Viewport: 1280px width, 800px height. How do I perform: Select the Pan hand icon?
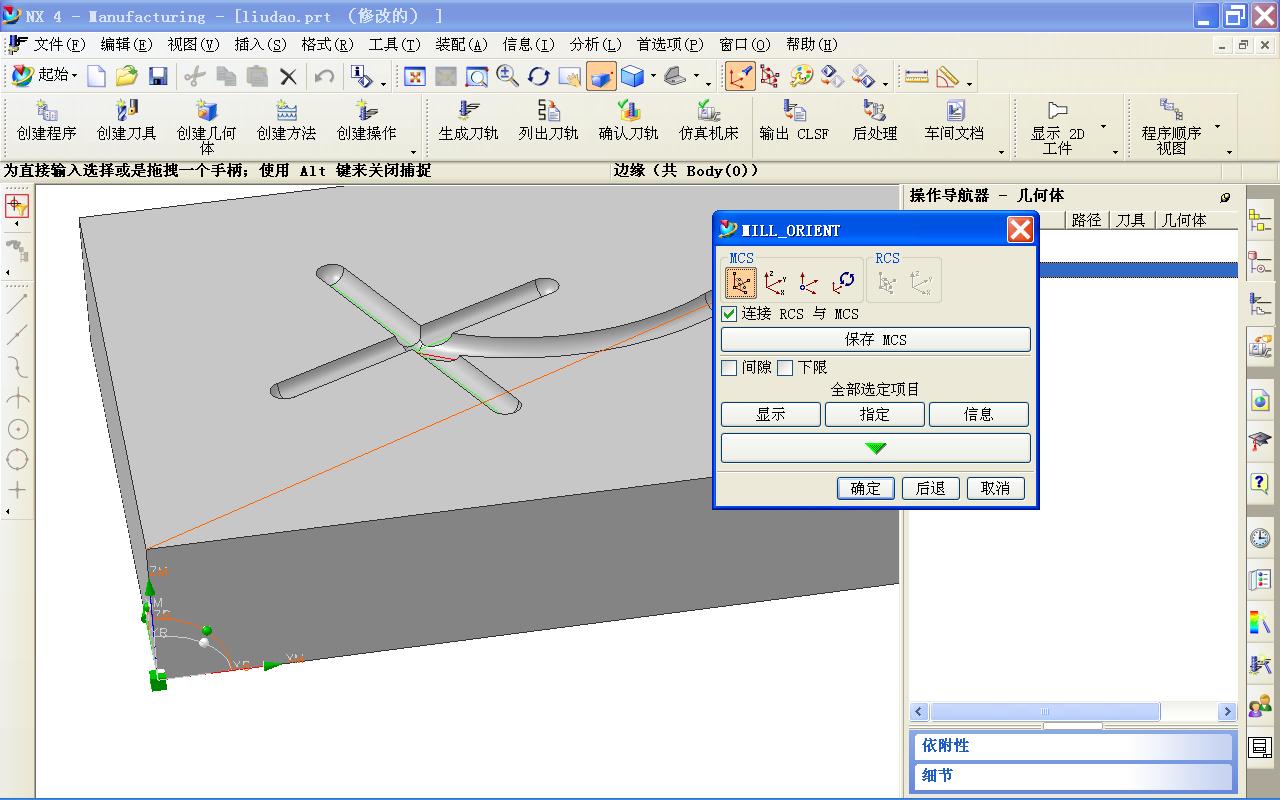click(569, 76)
